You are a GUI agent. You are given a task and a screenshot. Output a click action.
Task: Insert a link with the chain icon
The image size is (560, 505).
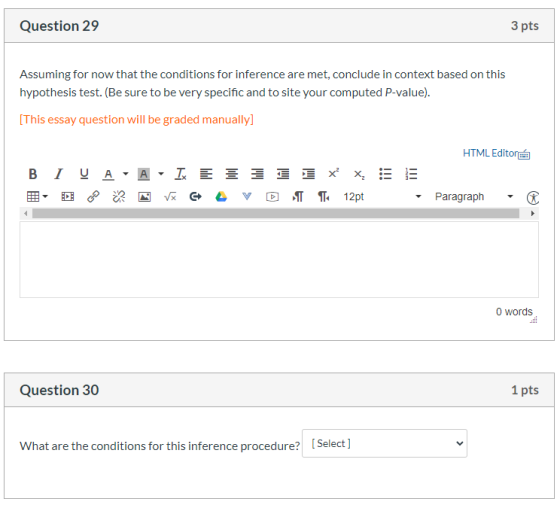click(93, 196)
